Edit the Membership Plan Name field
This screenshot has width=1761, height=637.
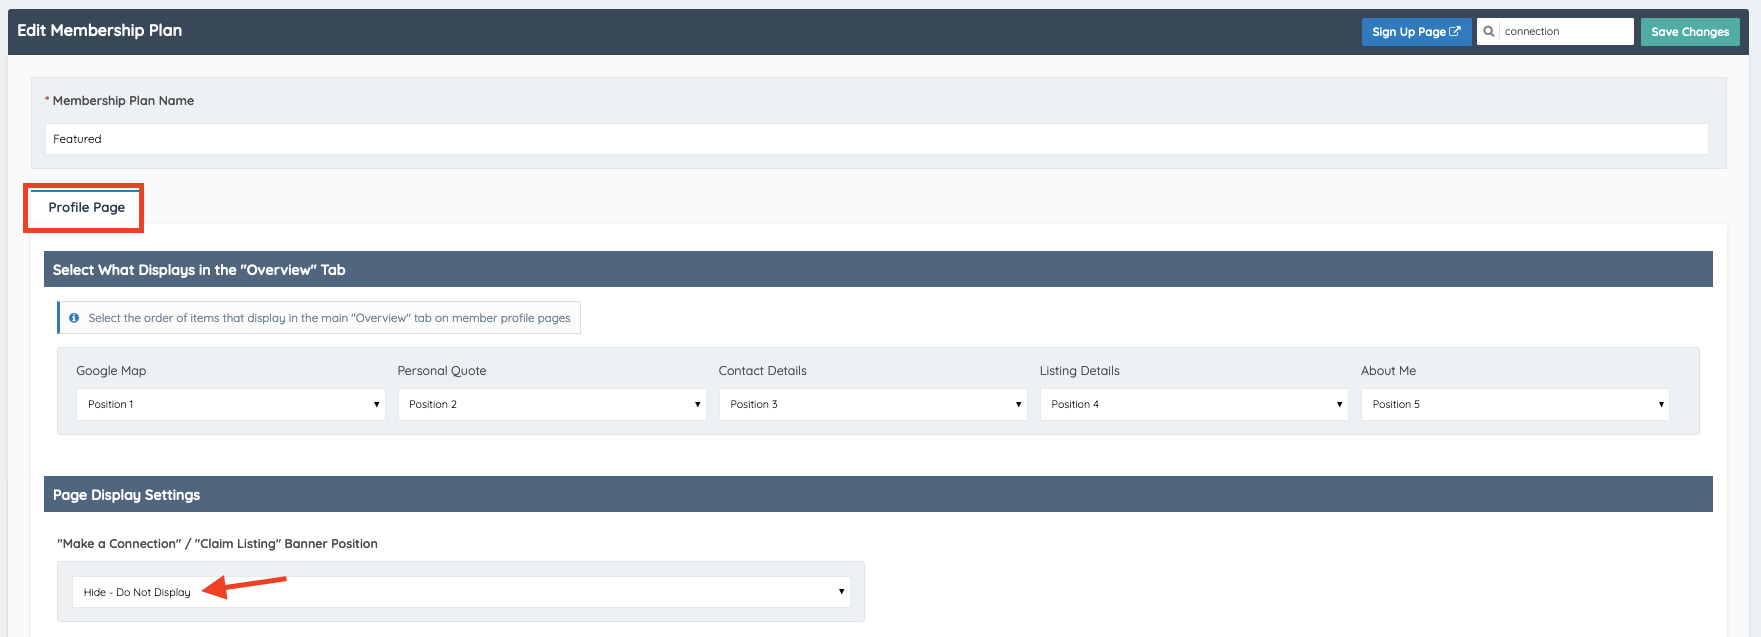(x=876, y=139)
